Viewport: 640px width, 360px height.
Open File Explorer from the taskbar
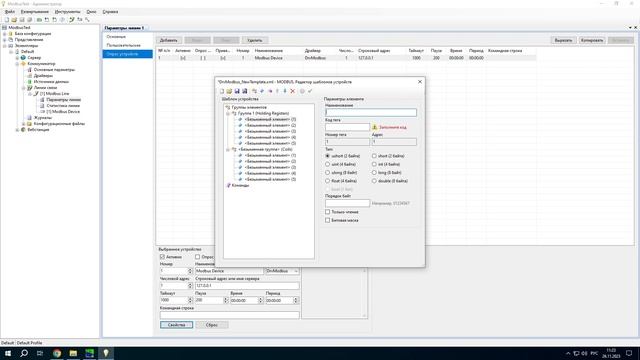click(73, 353)
